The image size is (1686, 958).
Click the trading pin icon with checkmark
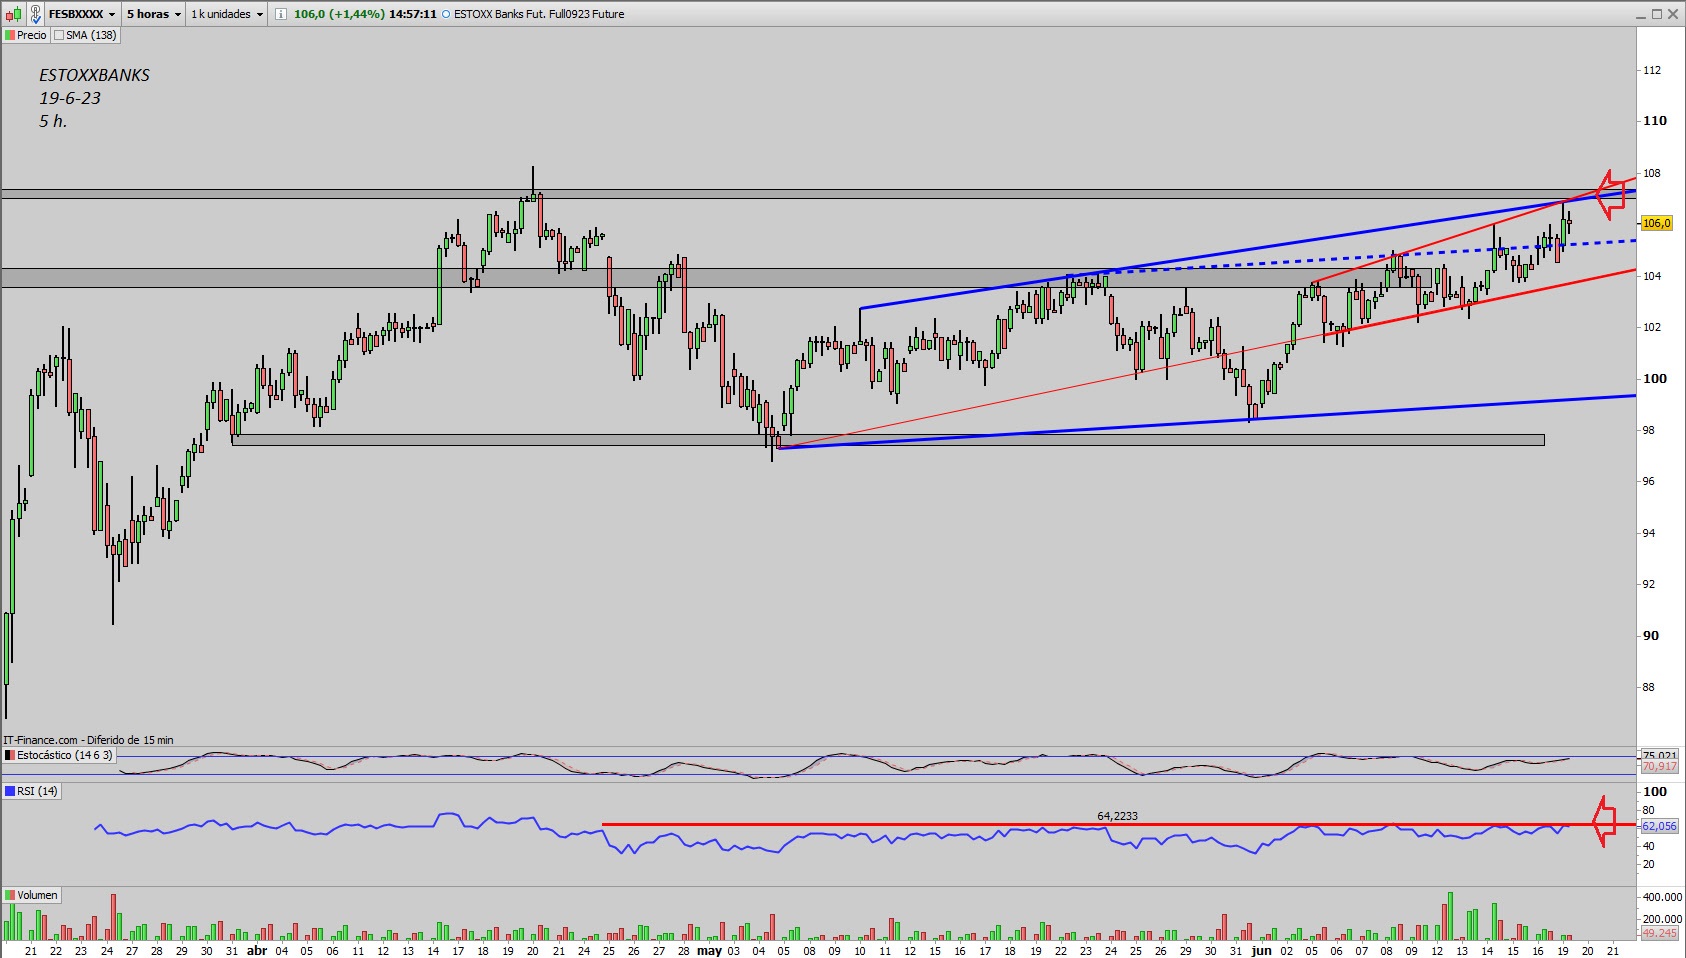(x=35, y=14)
